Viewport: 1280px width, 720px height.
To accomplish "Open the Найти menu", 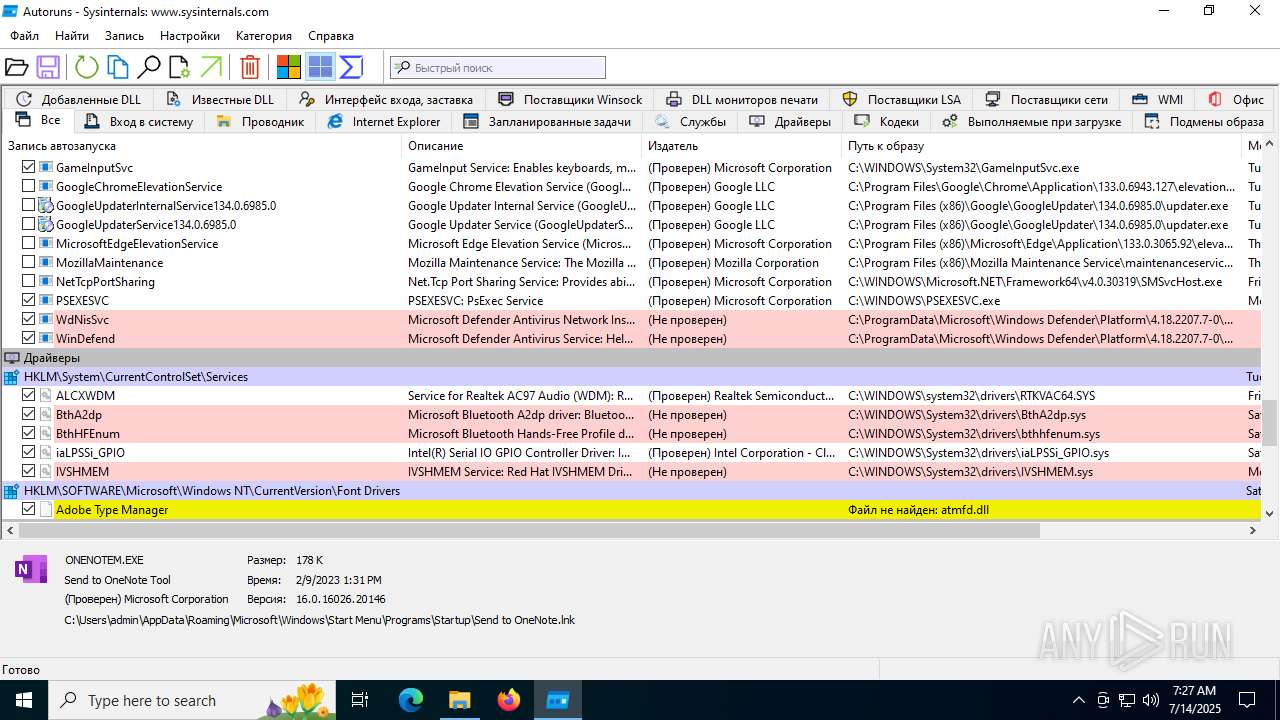I will click(x=72, y=35).
